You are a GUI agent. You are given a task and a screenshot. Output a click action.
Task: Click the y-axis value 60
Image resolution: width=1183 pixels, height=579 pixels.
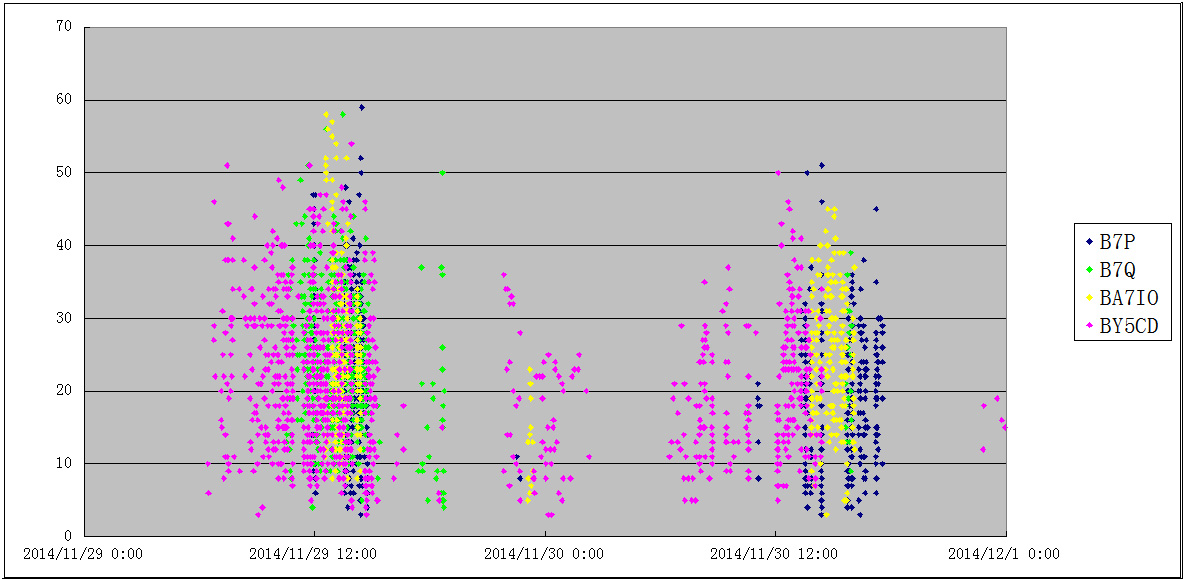[x=64, y=100]
